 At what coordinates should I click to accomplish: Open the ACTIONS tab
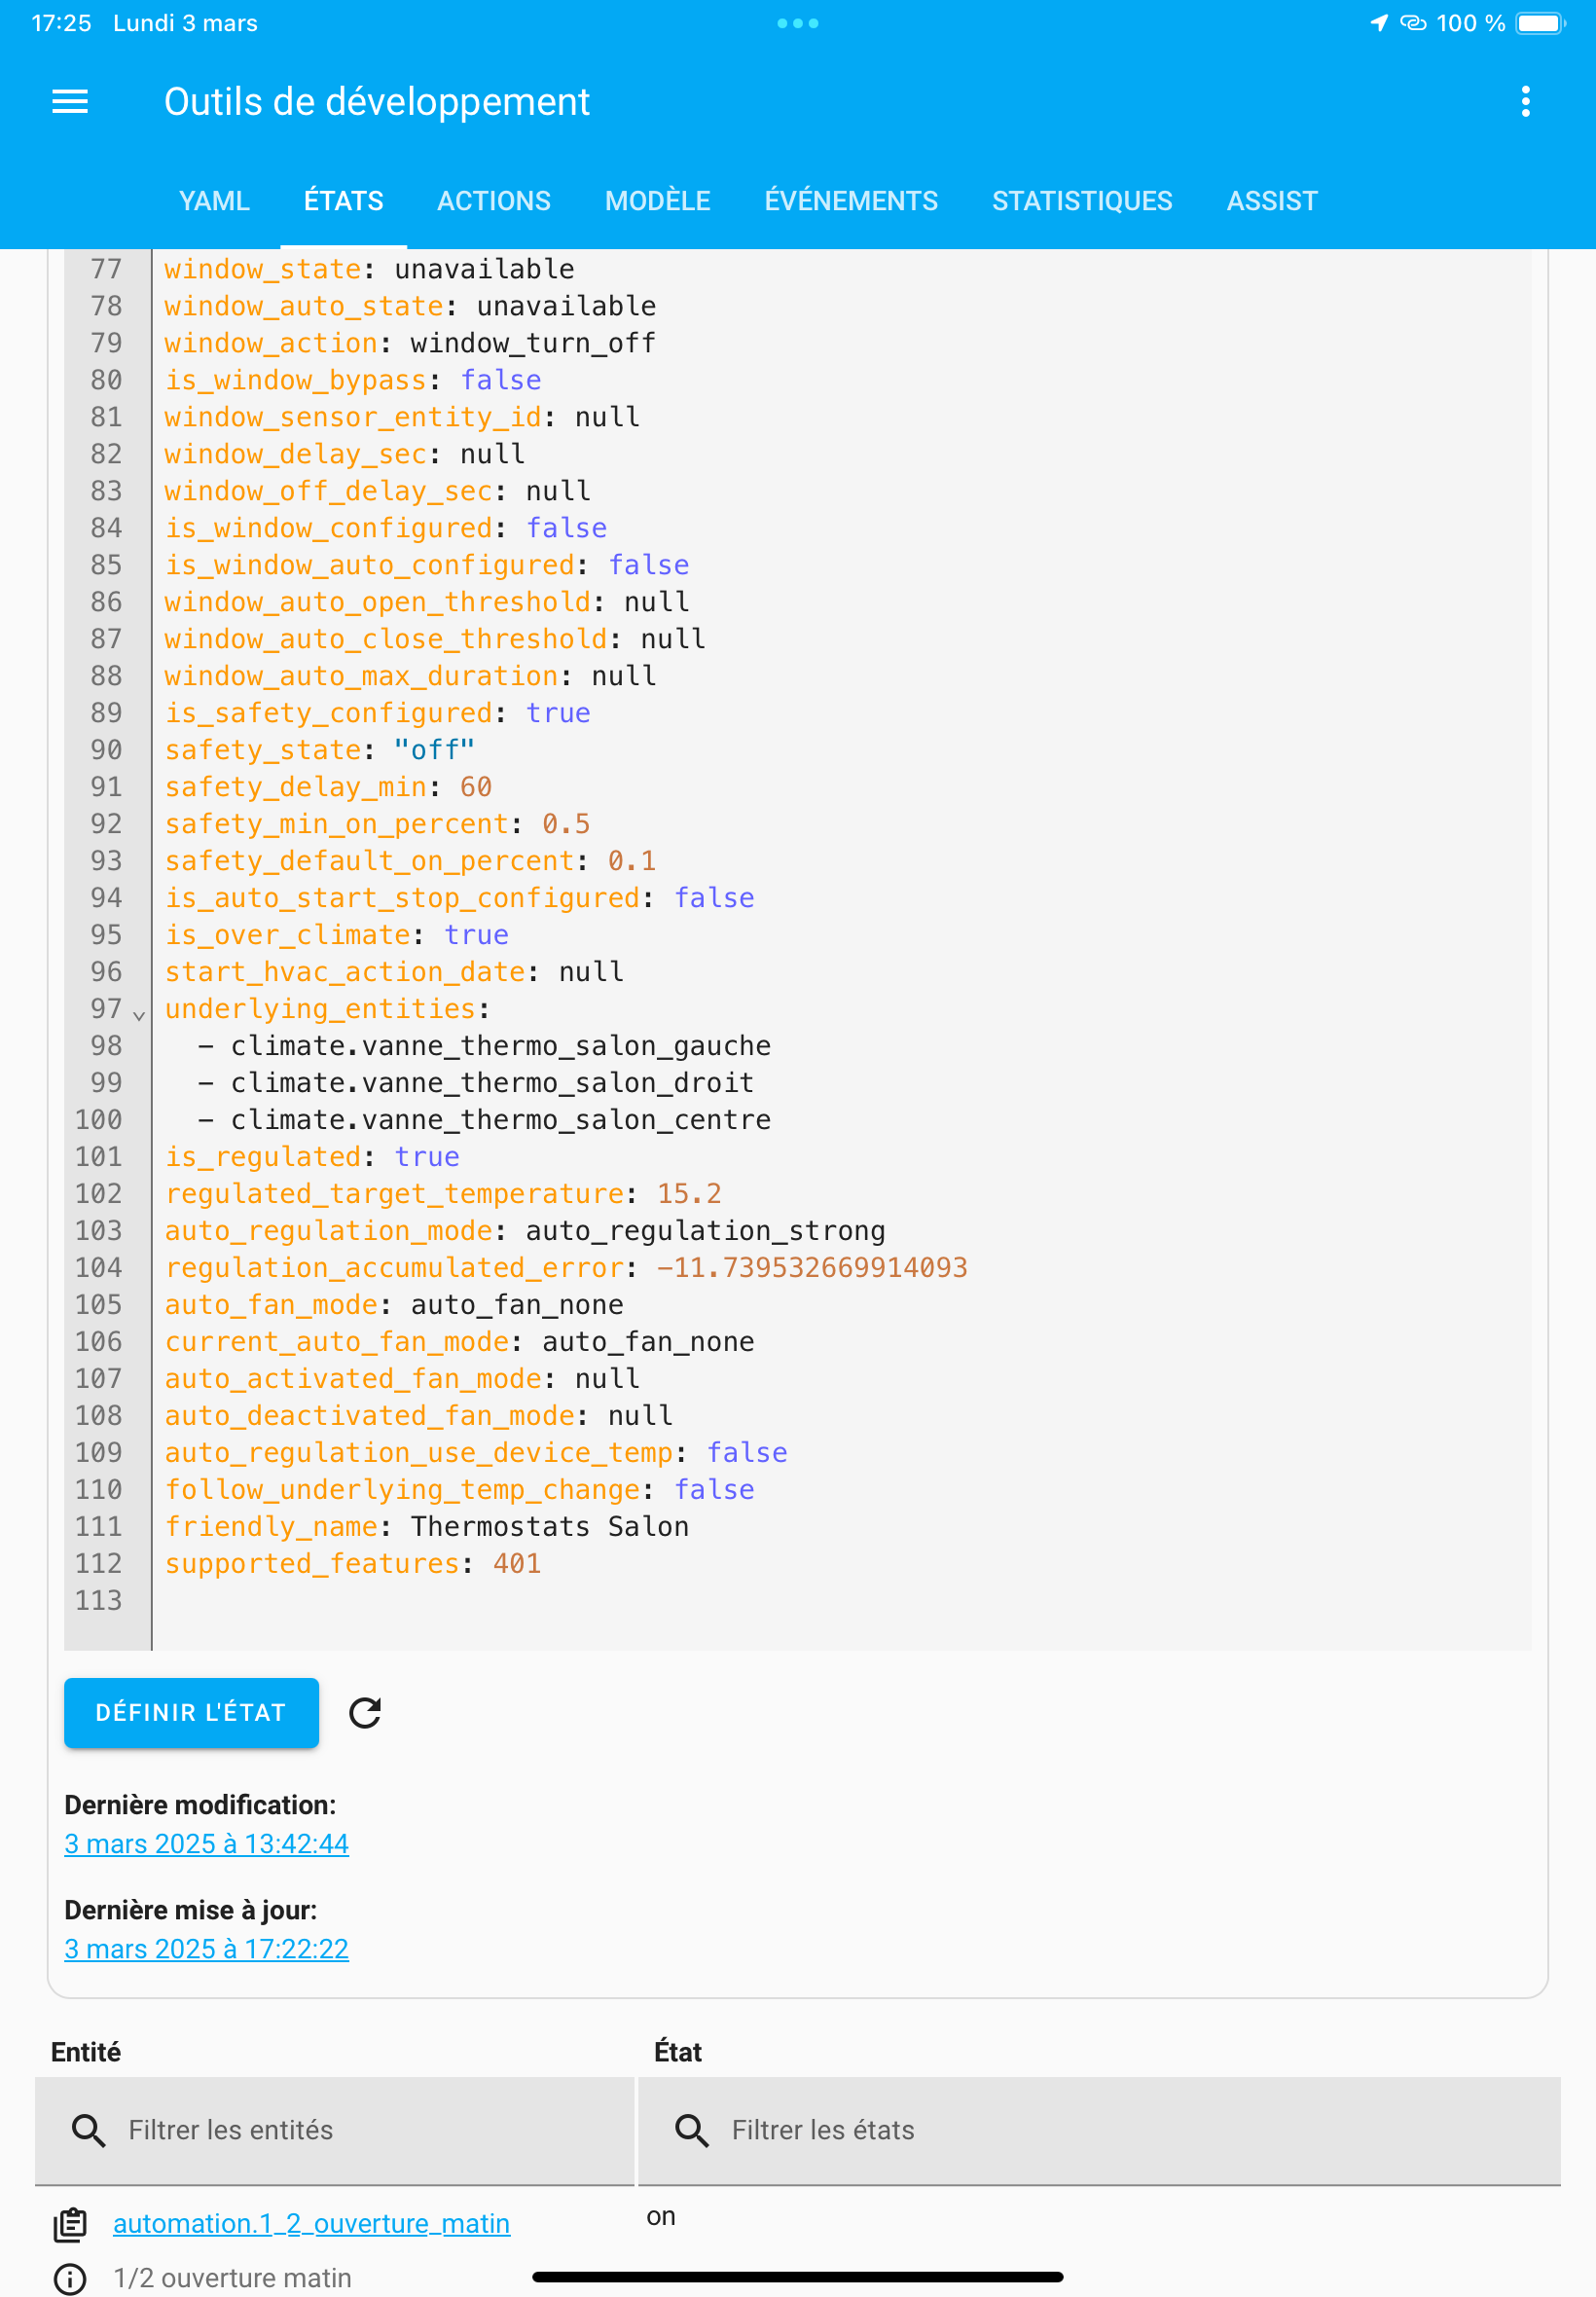(493, 201)
